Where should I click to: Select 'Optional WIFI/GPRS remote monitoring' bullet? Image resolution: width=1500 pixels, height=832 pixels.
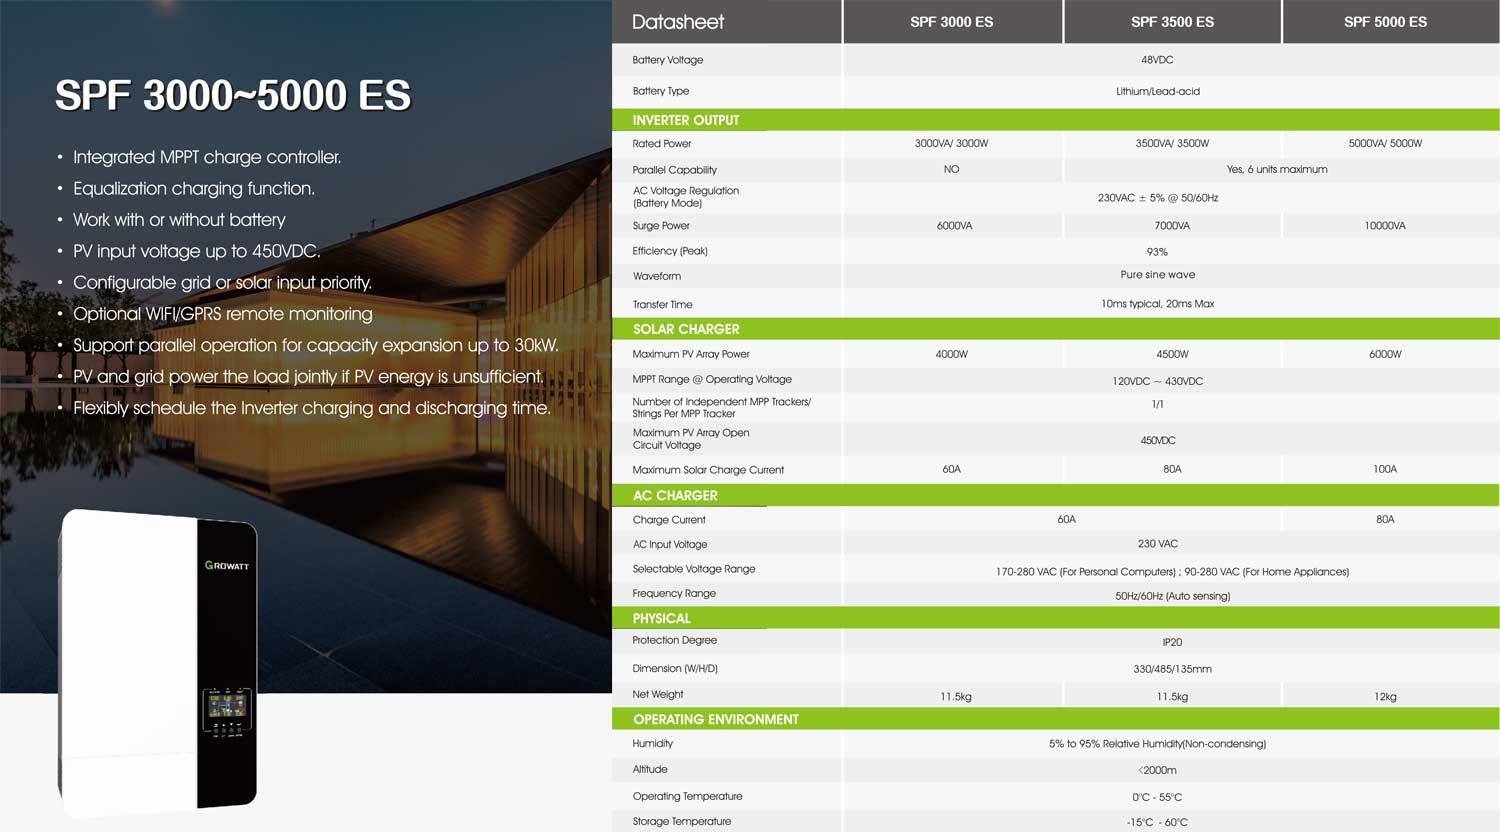[x=222, y=314]
